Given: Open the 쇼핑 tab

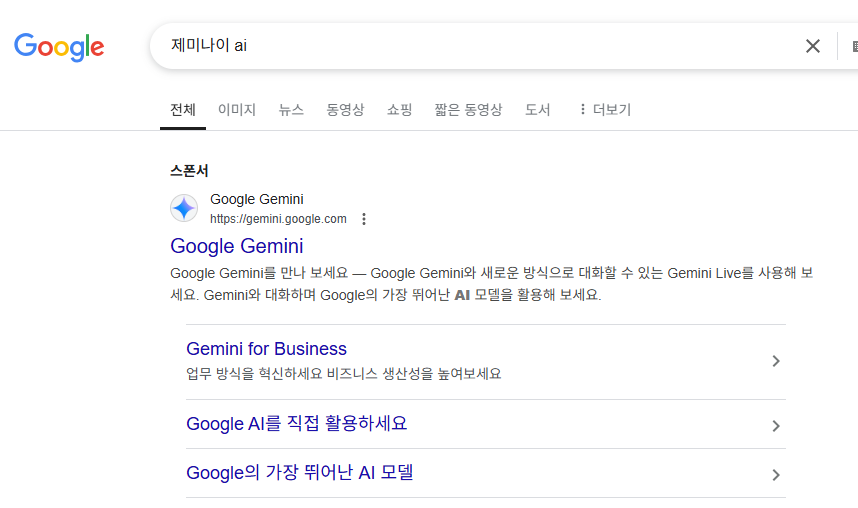Looking at the screenshot, I should click(399, 109).
